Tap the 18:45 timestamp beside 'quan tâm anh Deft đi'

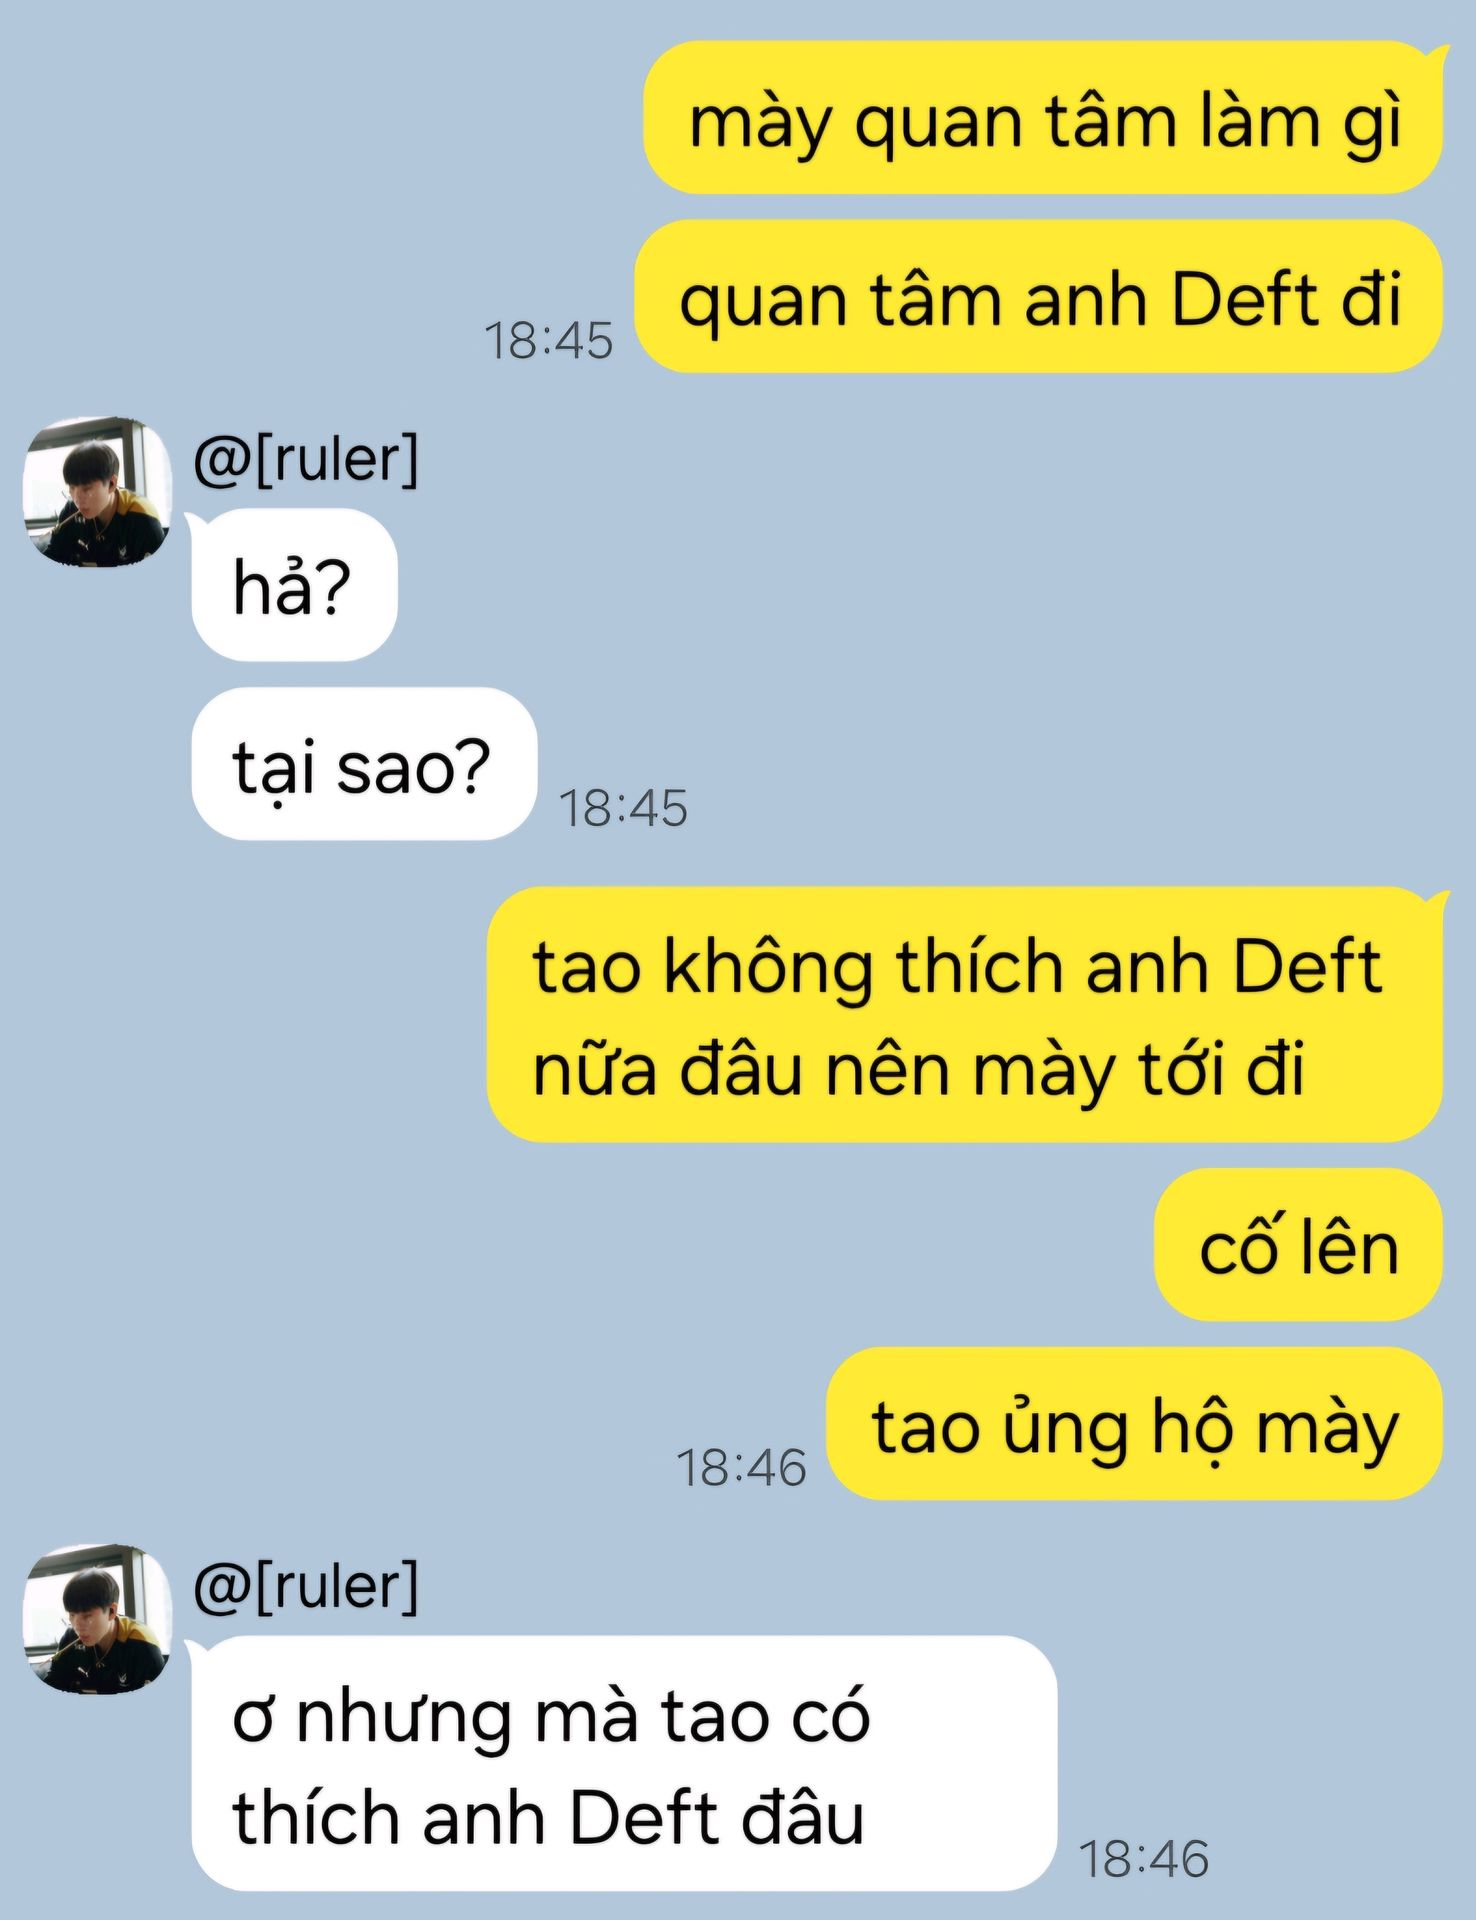[x=549, y=341]
